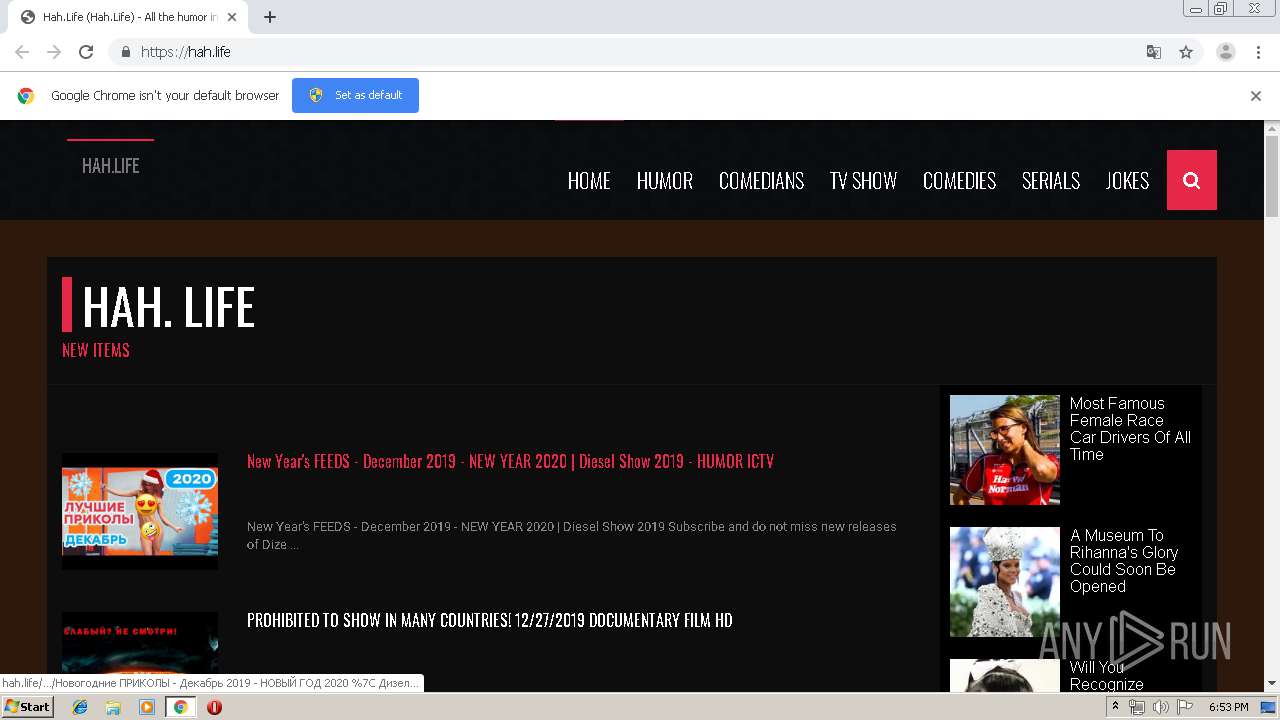Close the Hah.Life browser tab
The image size is (1280, 720).
tap(232, 17)
